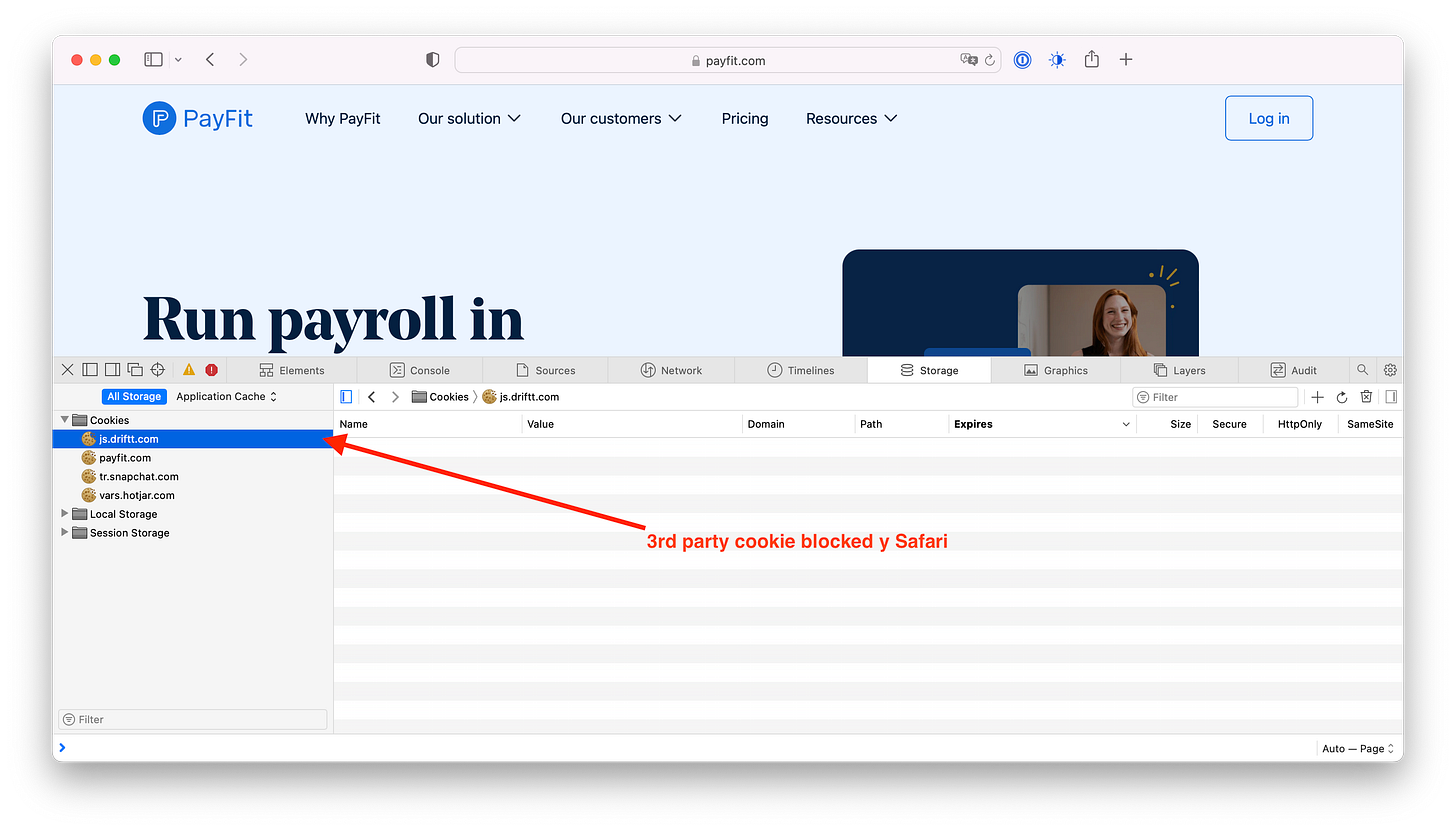Dock the inspector to the left side
Screen dimensions: 1456x831
[90, 370]
